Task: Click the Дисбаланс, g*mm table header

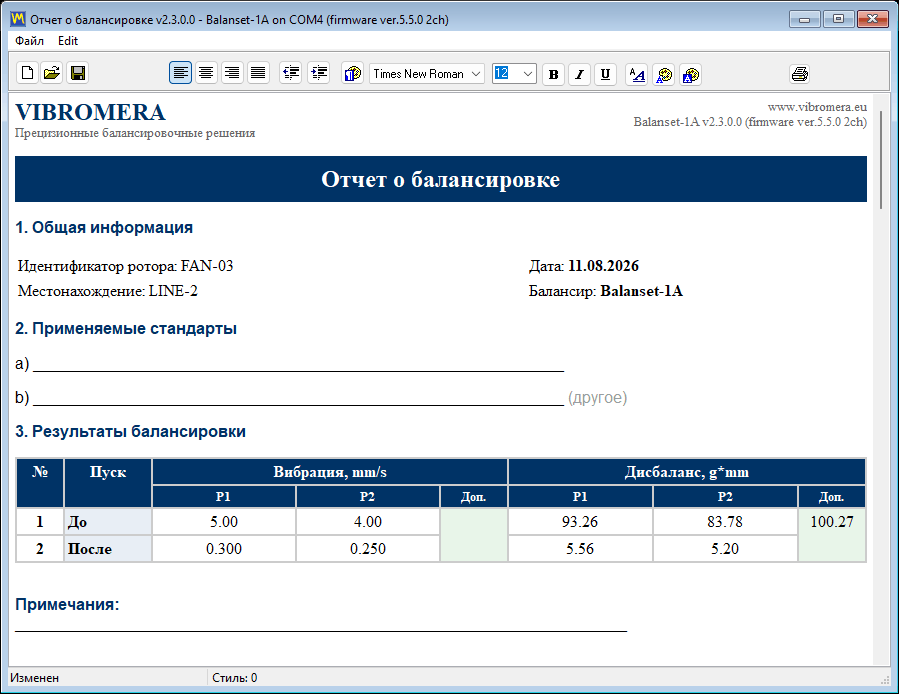Action: (x=686, y=472)
